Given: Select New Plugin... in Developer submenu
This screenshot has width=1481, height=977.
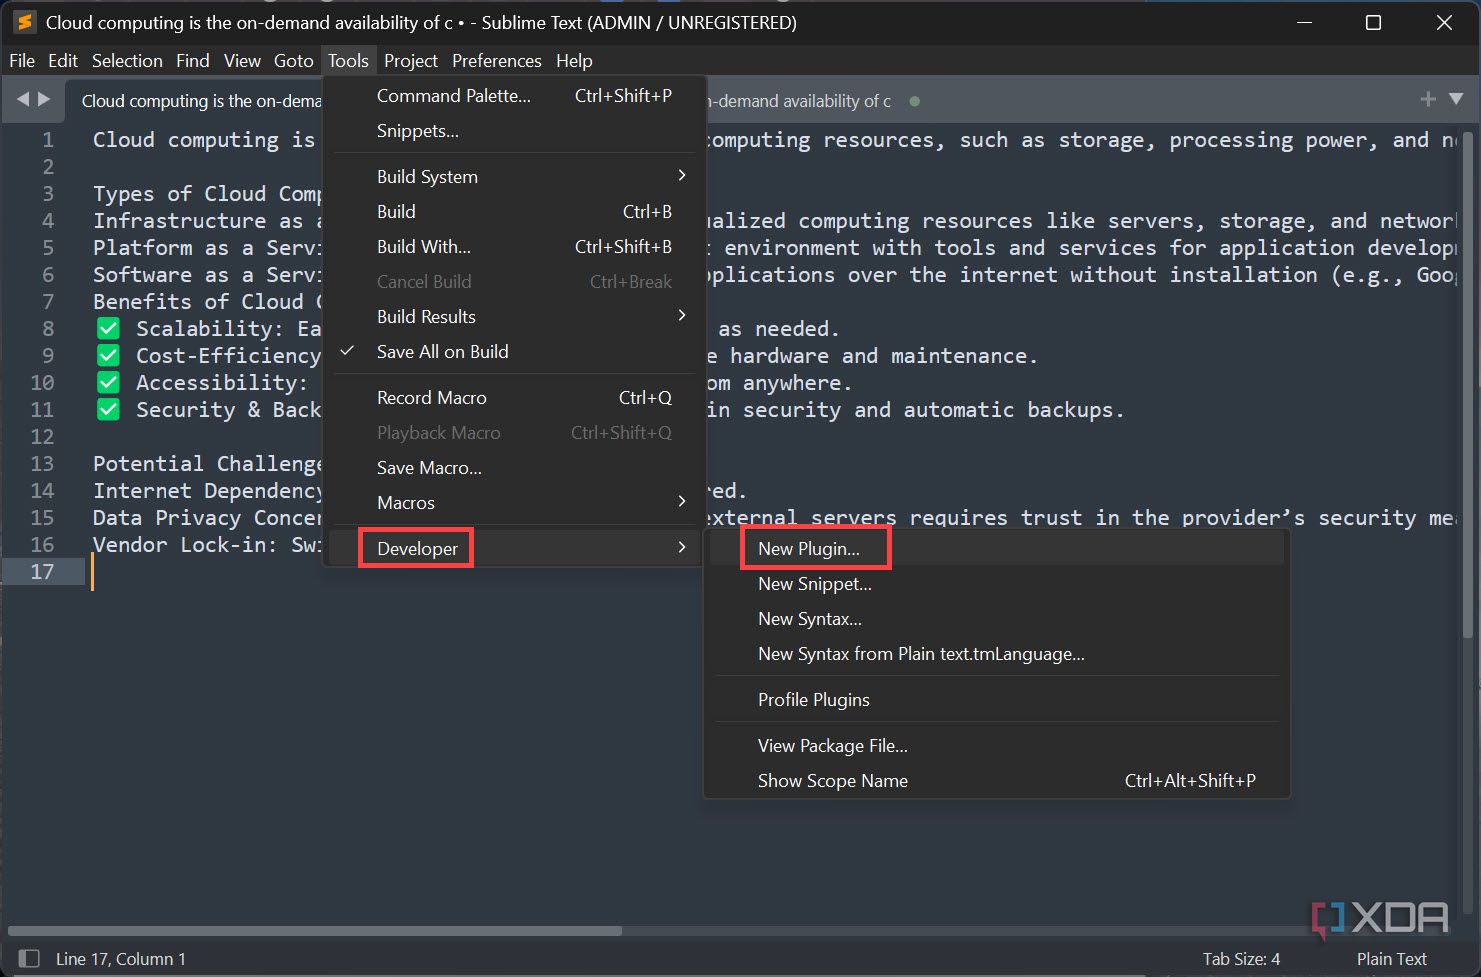Looking at the screenshot, I should pos(997,548).
